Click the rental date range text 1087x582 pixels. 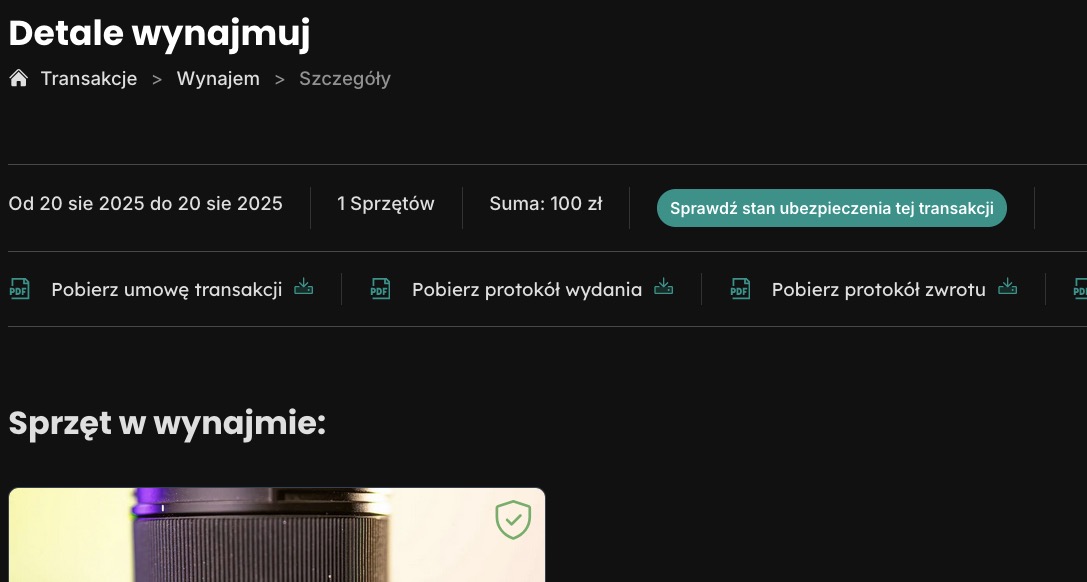pyautogui.click(x=146, y=204)
